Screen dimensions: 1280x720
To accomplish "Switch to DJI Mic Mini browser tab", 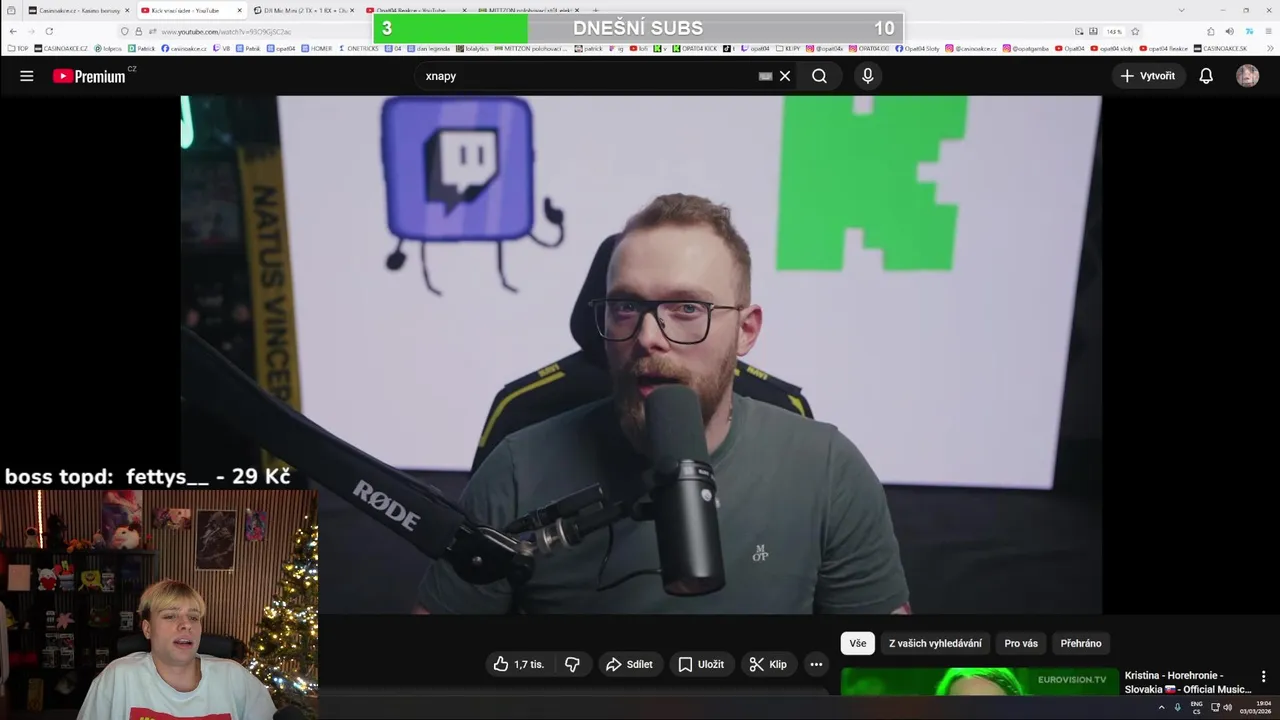I will tap(302, 10).
